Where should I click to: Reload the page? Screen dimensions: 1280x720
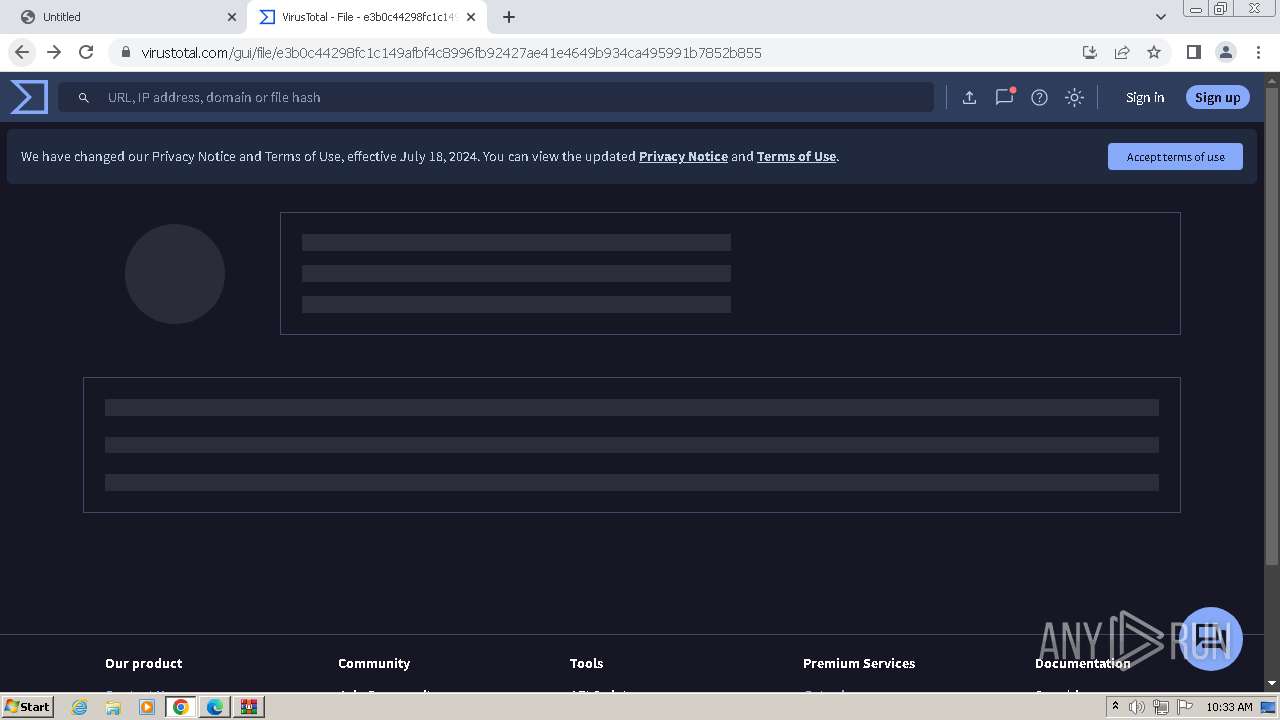(86, 52)
